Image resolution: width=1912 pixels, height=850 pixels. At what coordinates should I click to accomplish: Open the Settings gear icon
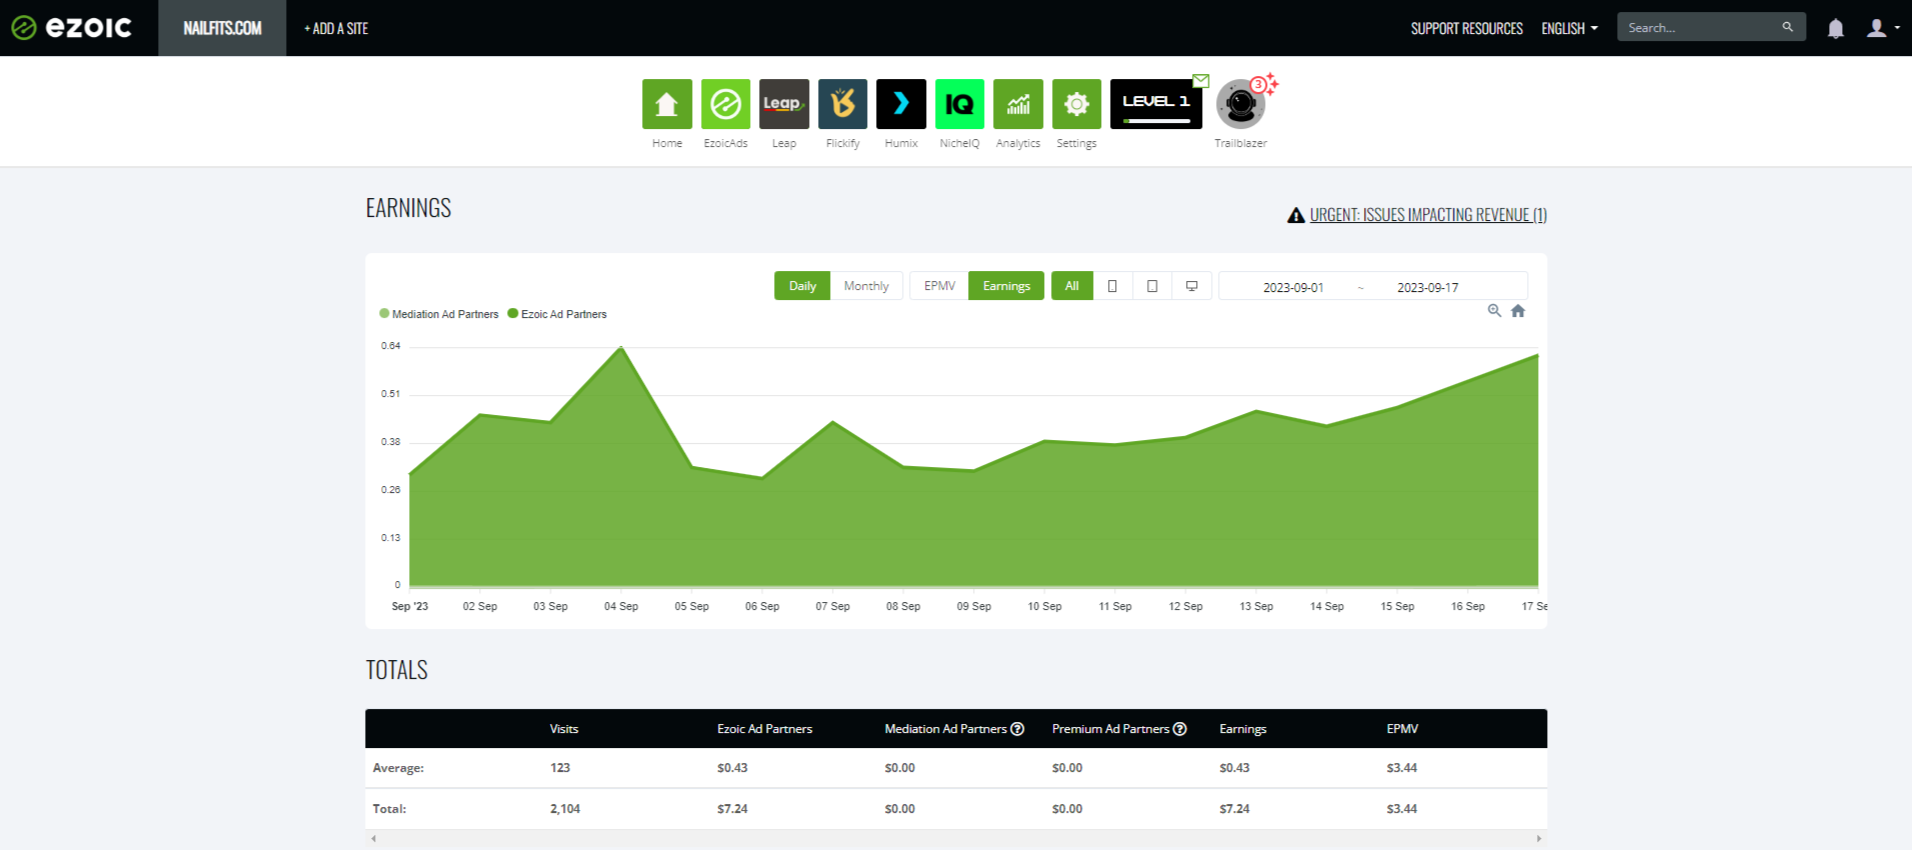click(x=1076, y=104)
